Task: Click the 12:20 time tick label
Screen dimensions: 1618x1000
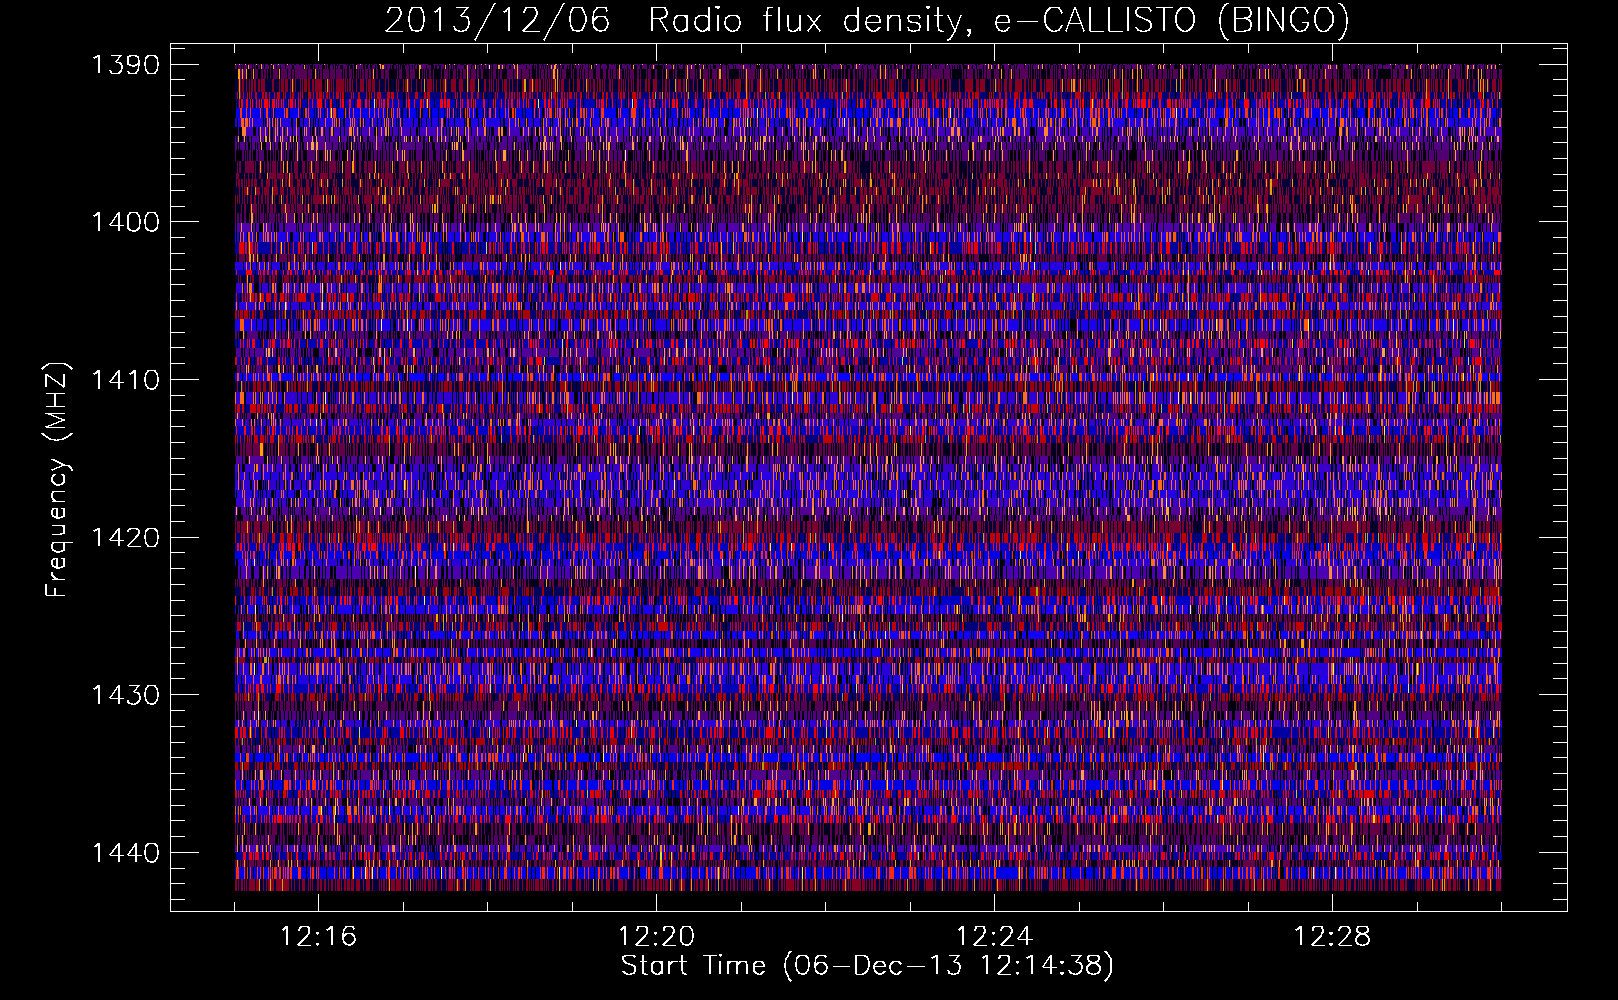Action: pos(656,937)
